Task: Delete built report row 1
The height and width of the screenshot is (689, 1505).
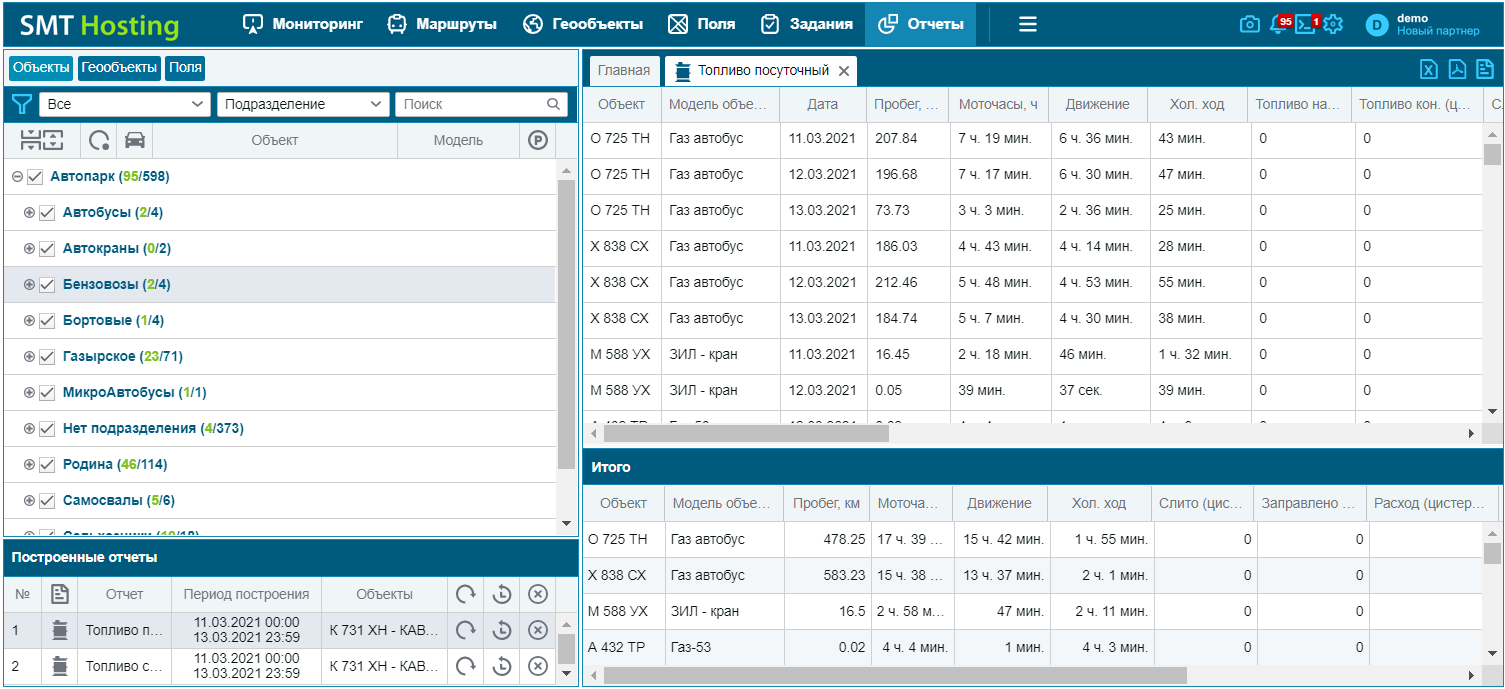Action: [x=538, y=630]
